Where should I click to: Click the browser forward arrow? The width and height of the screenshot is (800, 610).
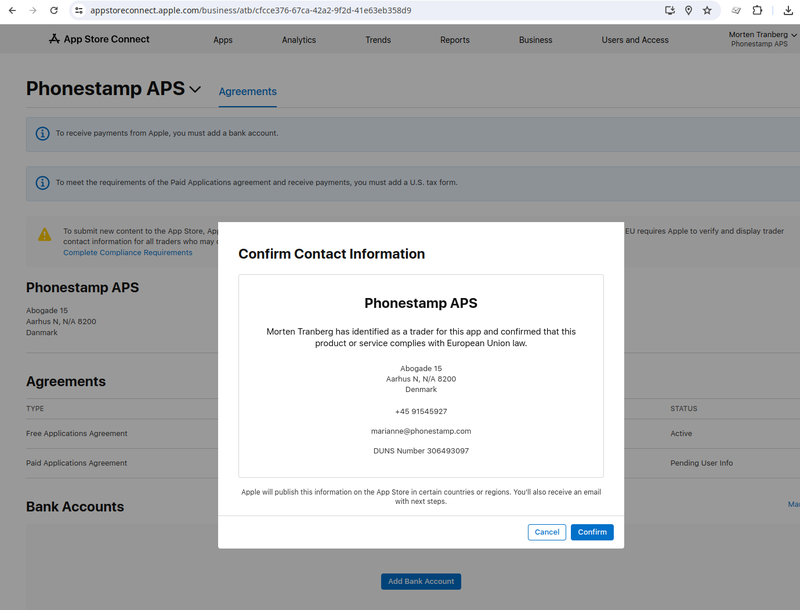[33, 10]
